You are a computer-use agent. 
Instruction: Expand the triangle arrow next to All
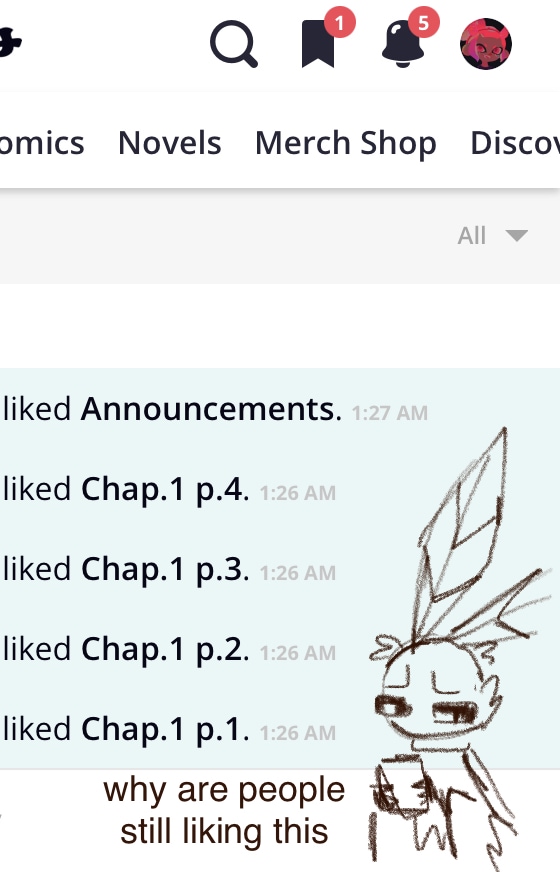[x=517, y=236]
